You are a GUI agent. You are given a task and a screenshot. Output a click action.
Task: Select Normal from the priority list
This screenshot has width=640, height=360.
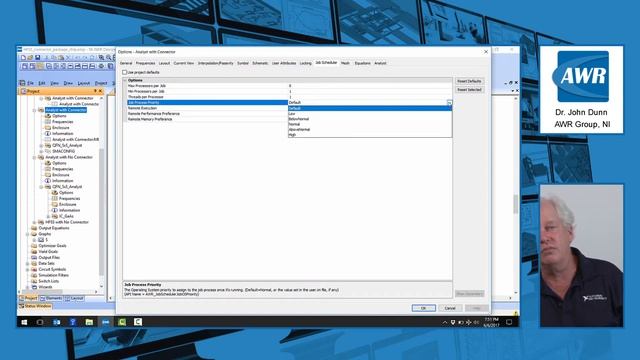coord(370,124)
